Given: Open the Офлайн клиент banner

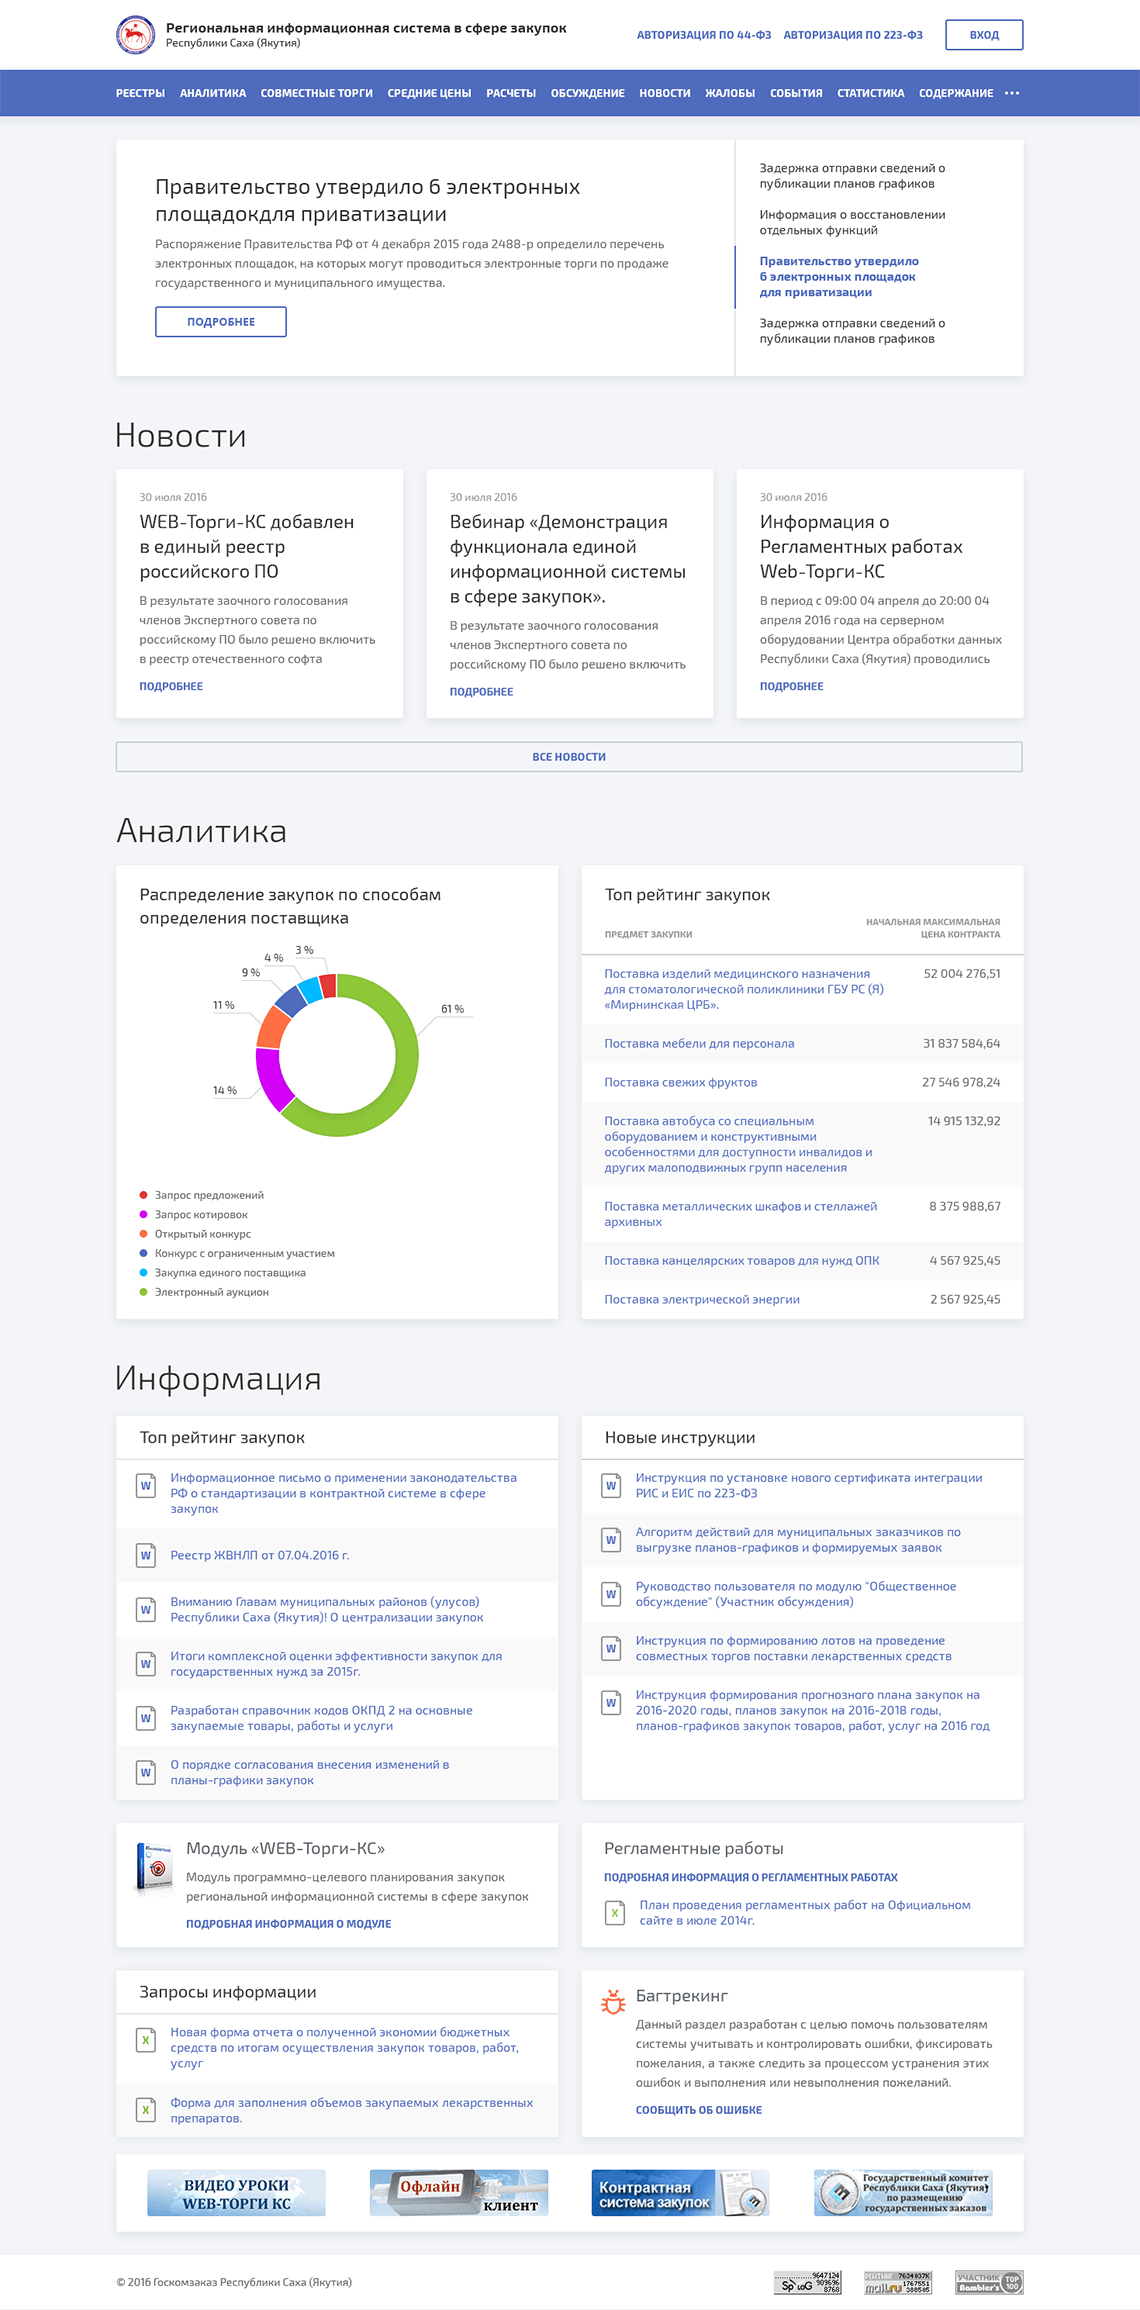Looking at the screenshot, I should coord(459,2193).
